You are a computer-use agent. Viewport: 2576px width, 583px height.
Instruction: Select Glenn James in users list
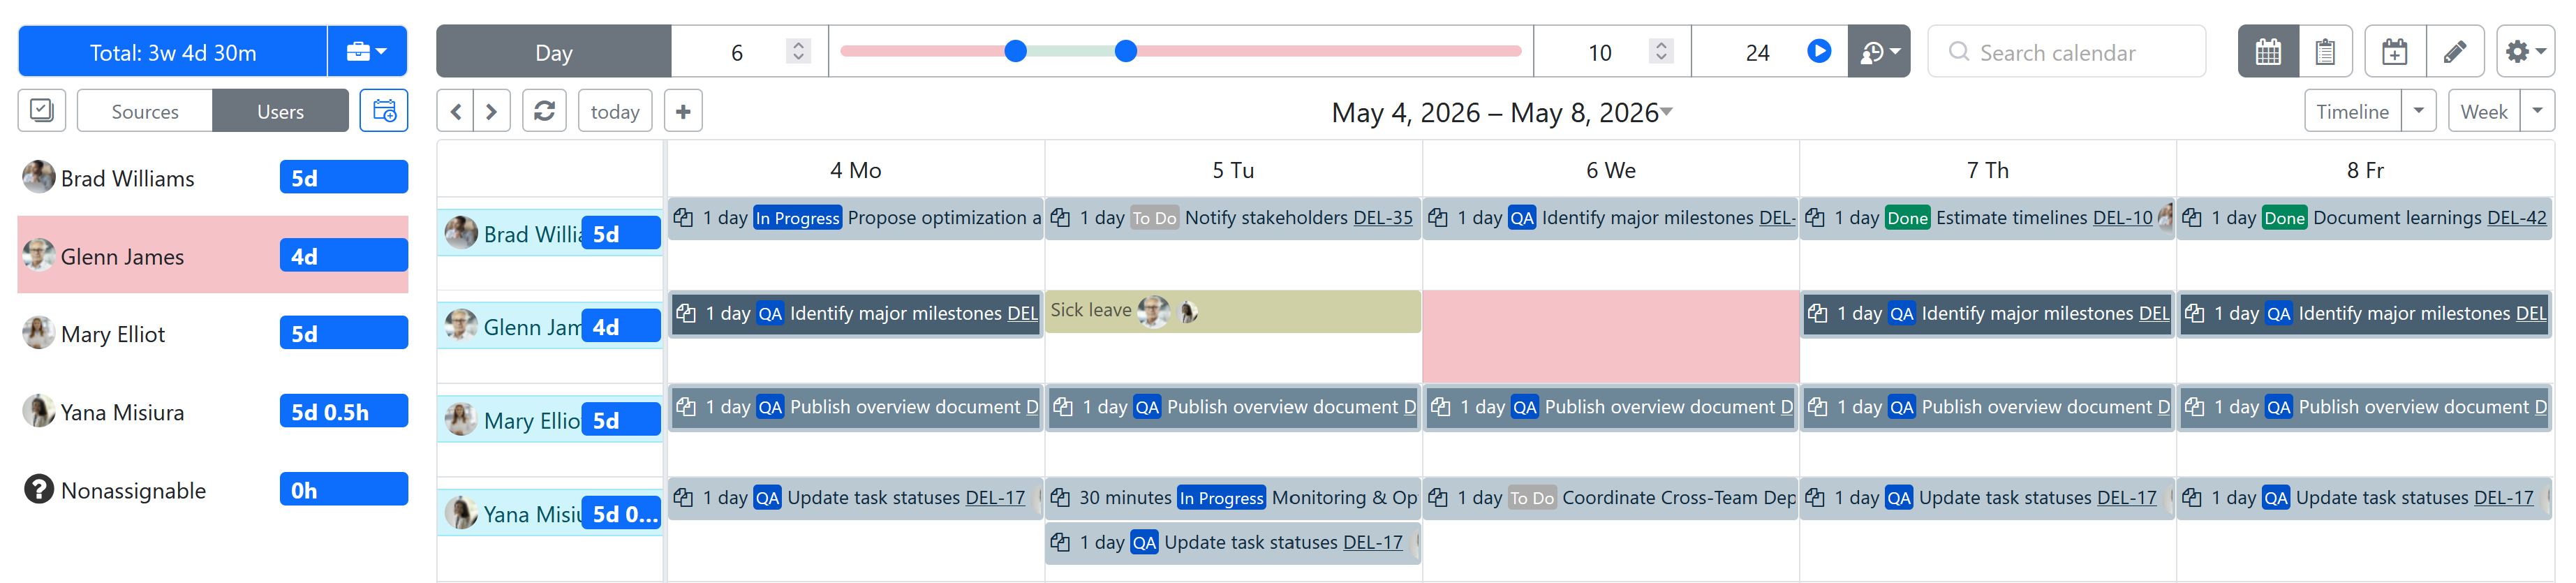coord(213,255)
